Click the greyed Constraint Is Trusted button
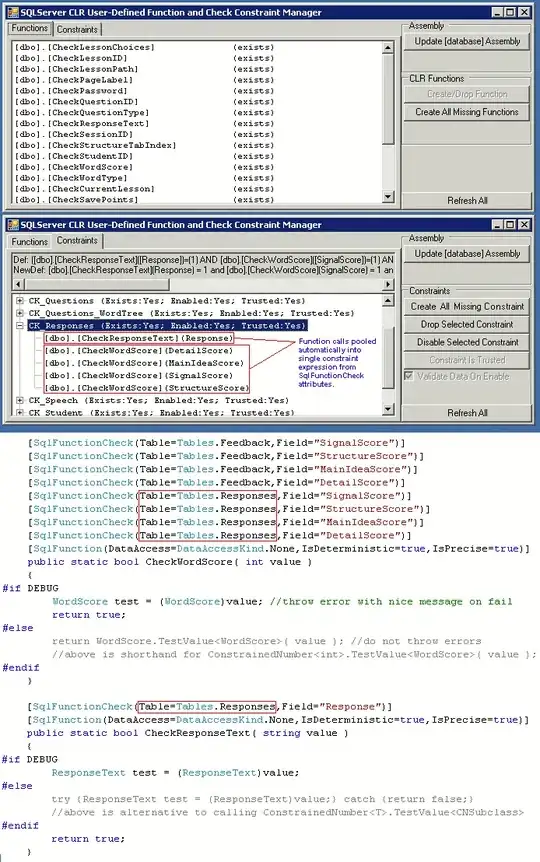The image size is (540, 862). click(x=466, y=360)
